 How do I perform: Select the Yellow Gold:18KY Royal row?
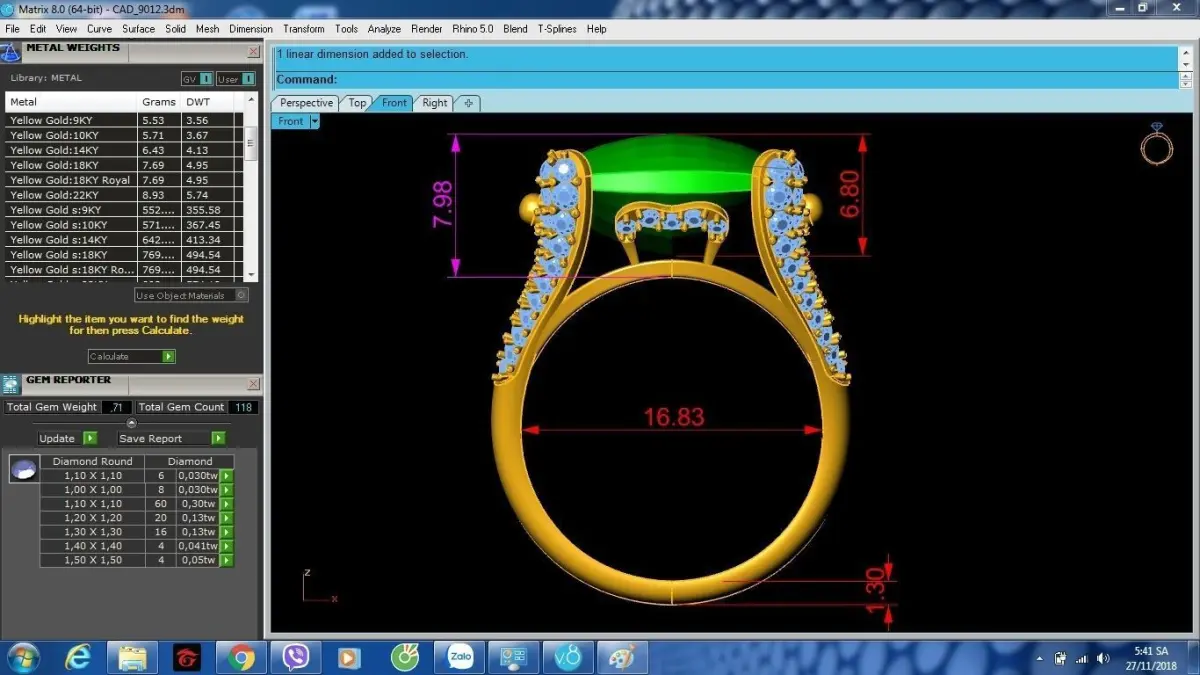coord(124,180)
